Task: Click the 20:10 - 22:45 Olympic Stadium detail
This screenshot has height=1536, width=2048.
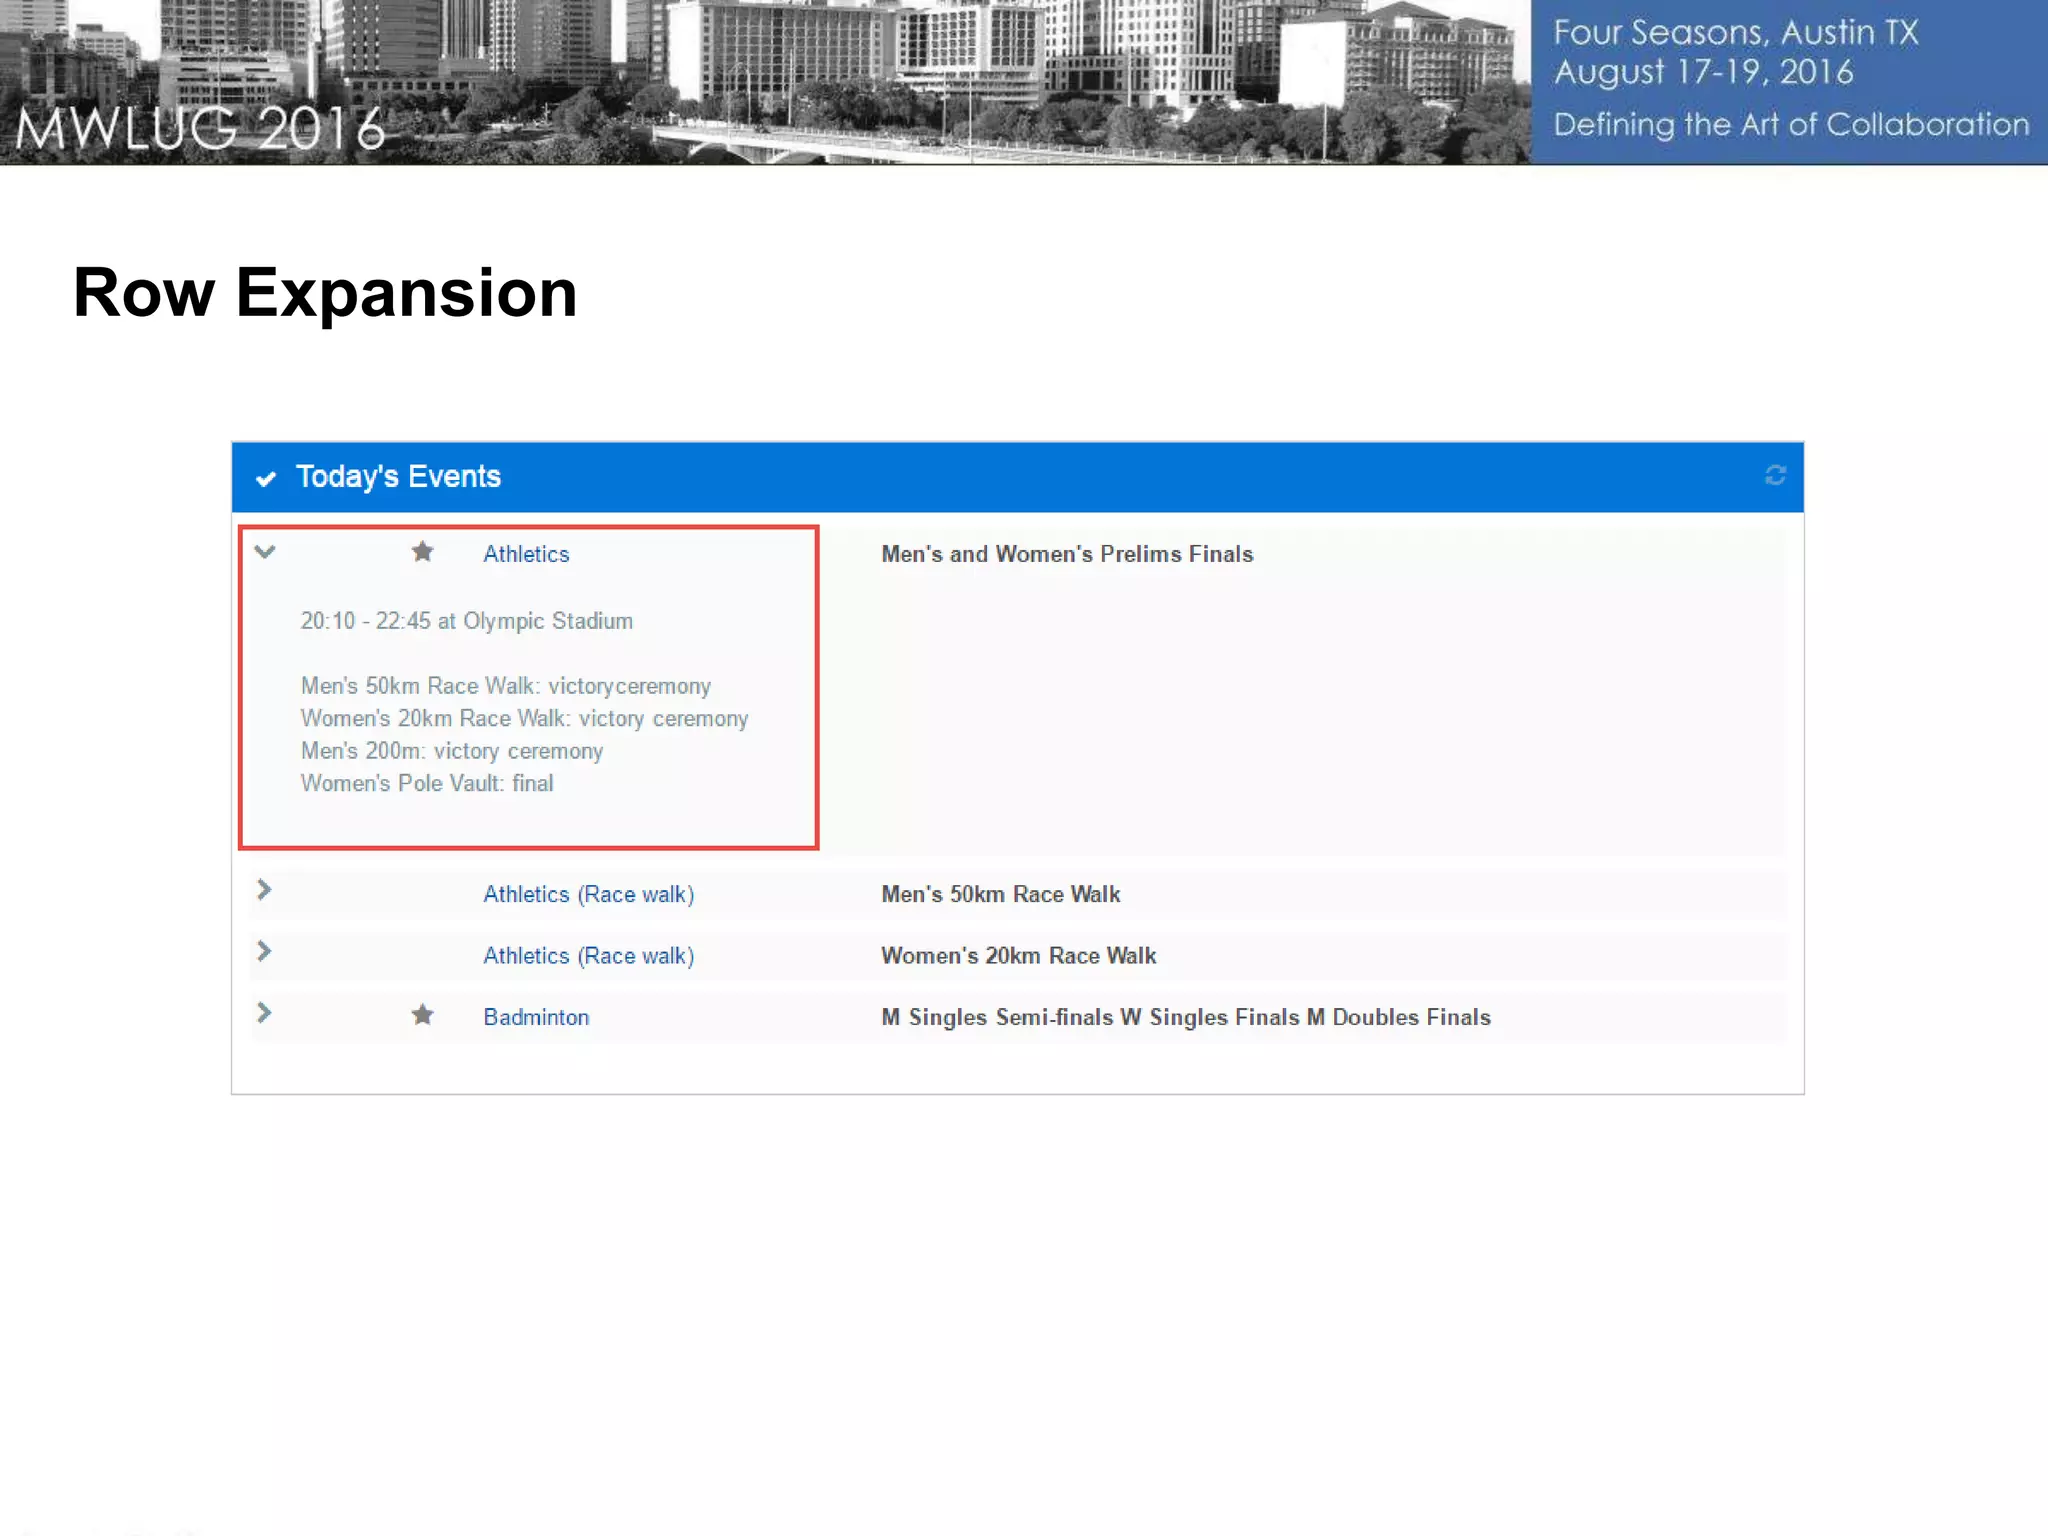Action: pyautogui.click(x=466, y=621)
